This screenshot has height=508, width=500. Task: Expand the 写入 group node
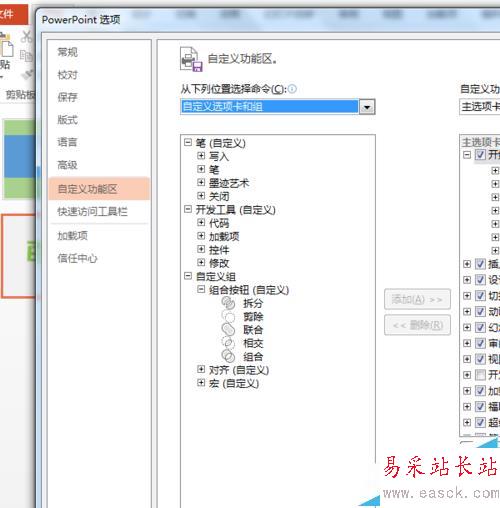point(201,156)
